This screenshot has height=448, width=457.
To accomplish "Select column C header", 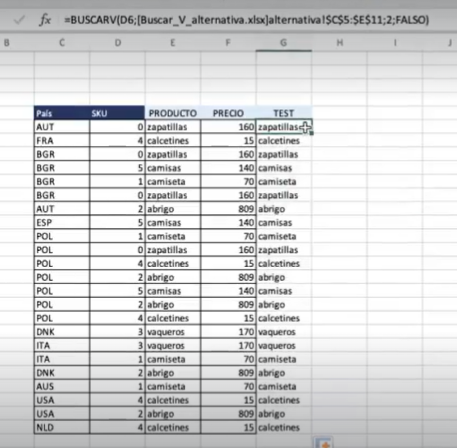I will pyautogui.click(x=62, y=43).
